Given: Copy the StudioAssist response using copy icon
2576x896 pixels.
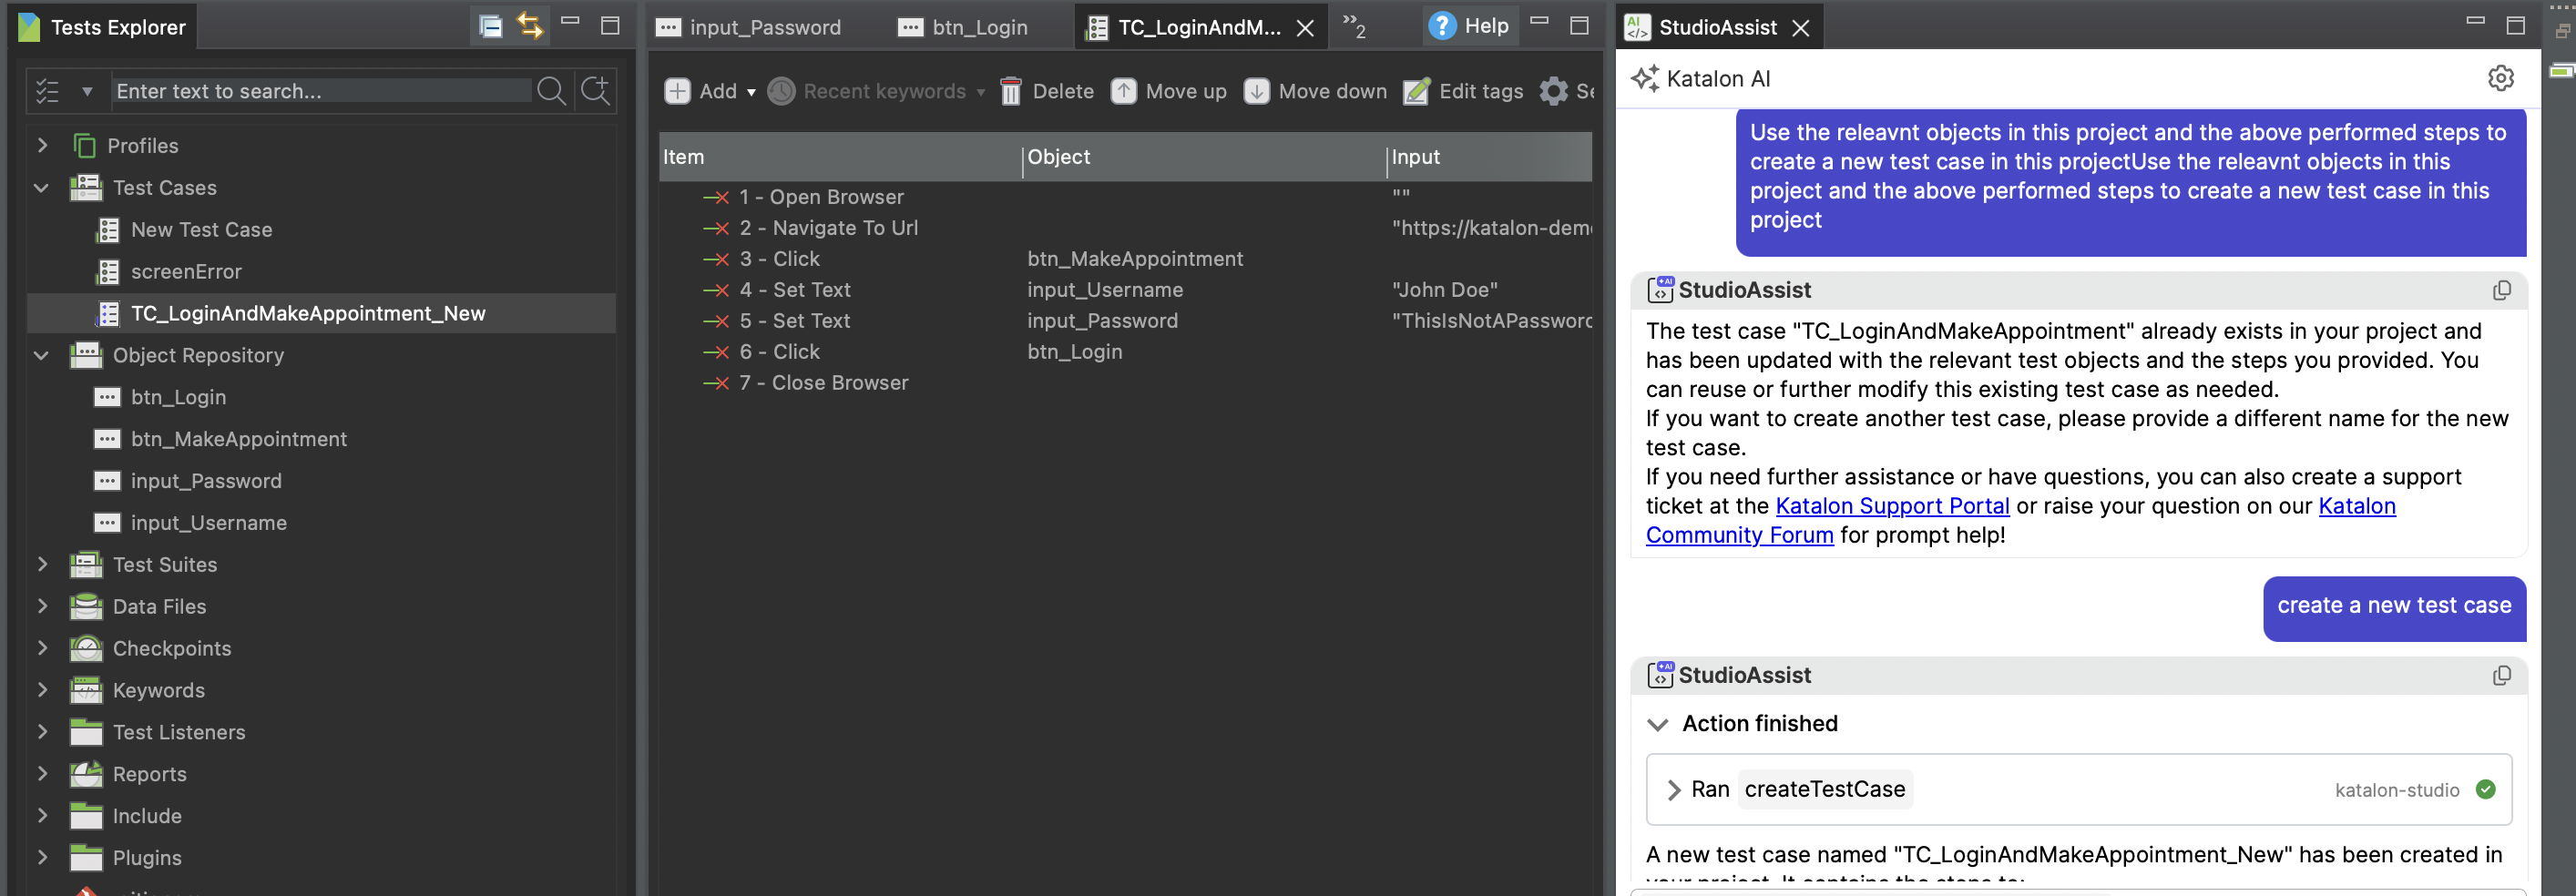Looking at the screenshot, I should [x=2502, y=290].
